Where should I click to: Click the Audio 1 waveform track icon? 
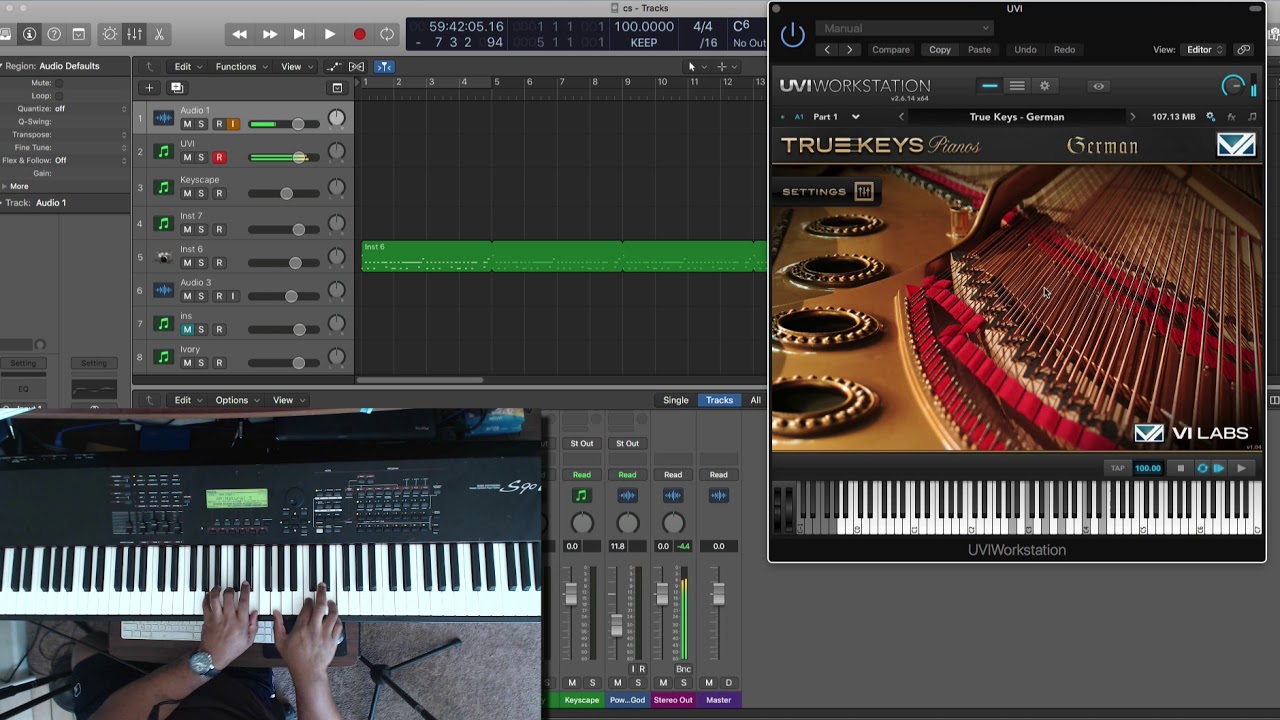coord(163,119)
